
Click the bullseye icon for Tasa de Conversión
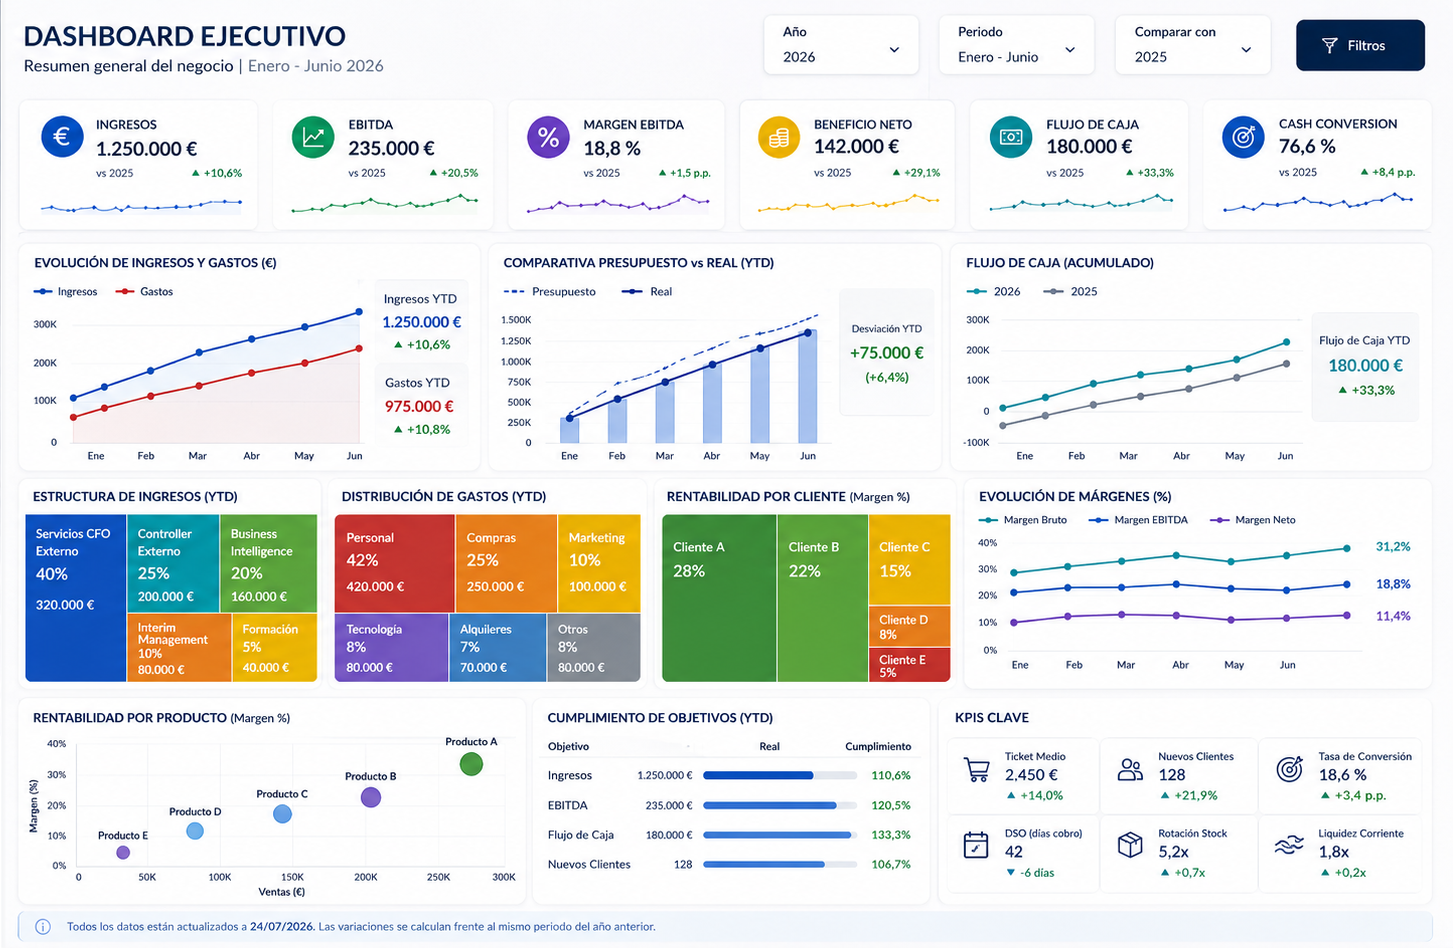1290,769
